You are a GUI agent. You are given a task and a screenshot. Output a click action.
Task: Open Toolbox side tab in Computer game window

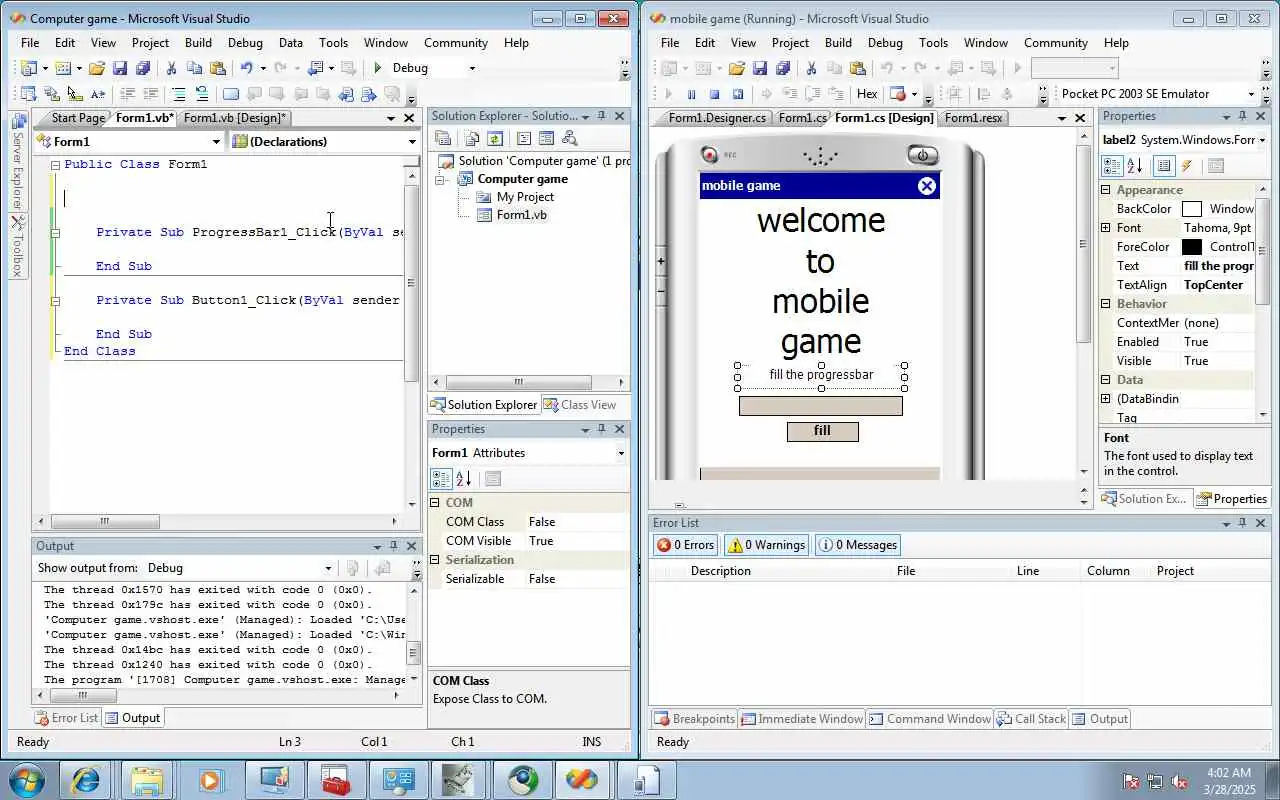[17, 247]
